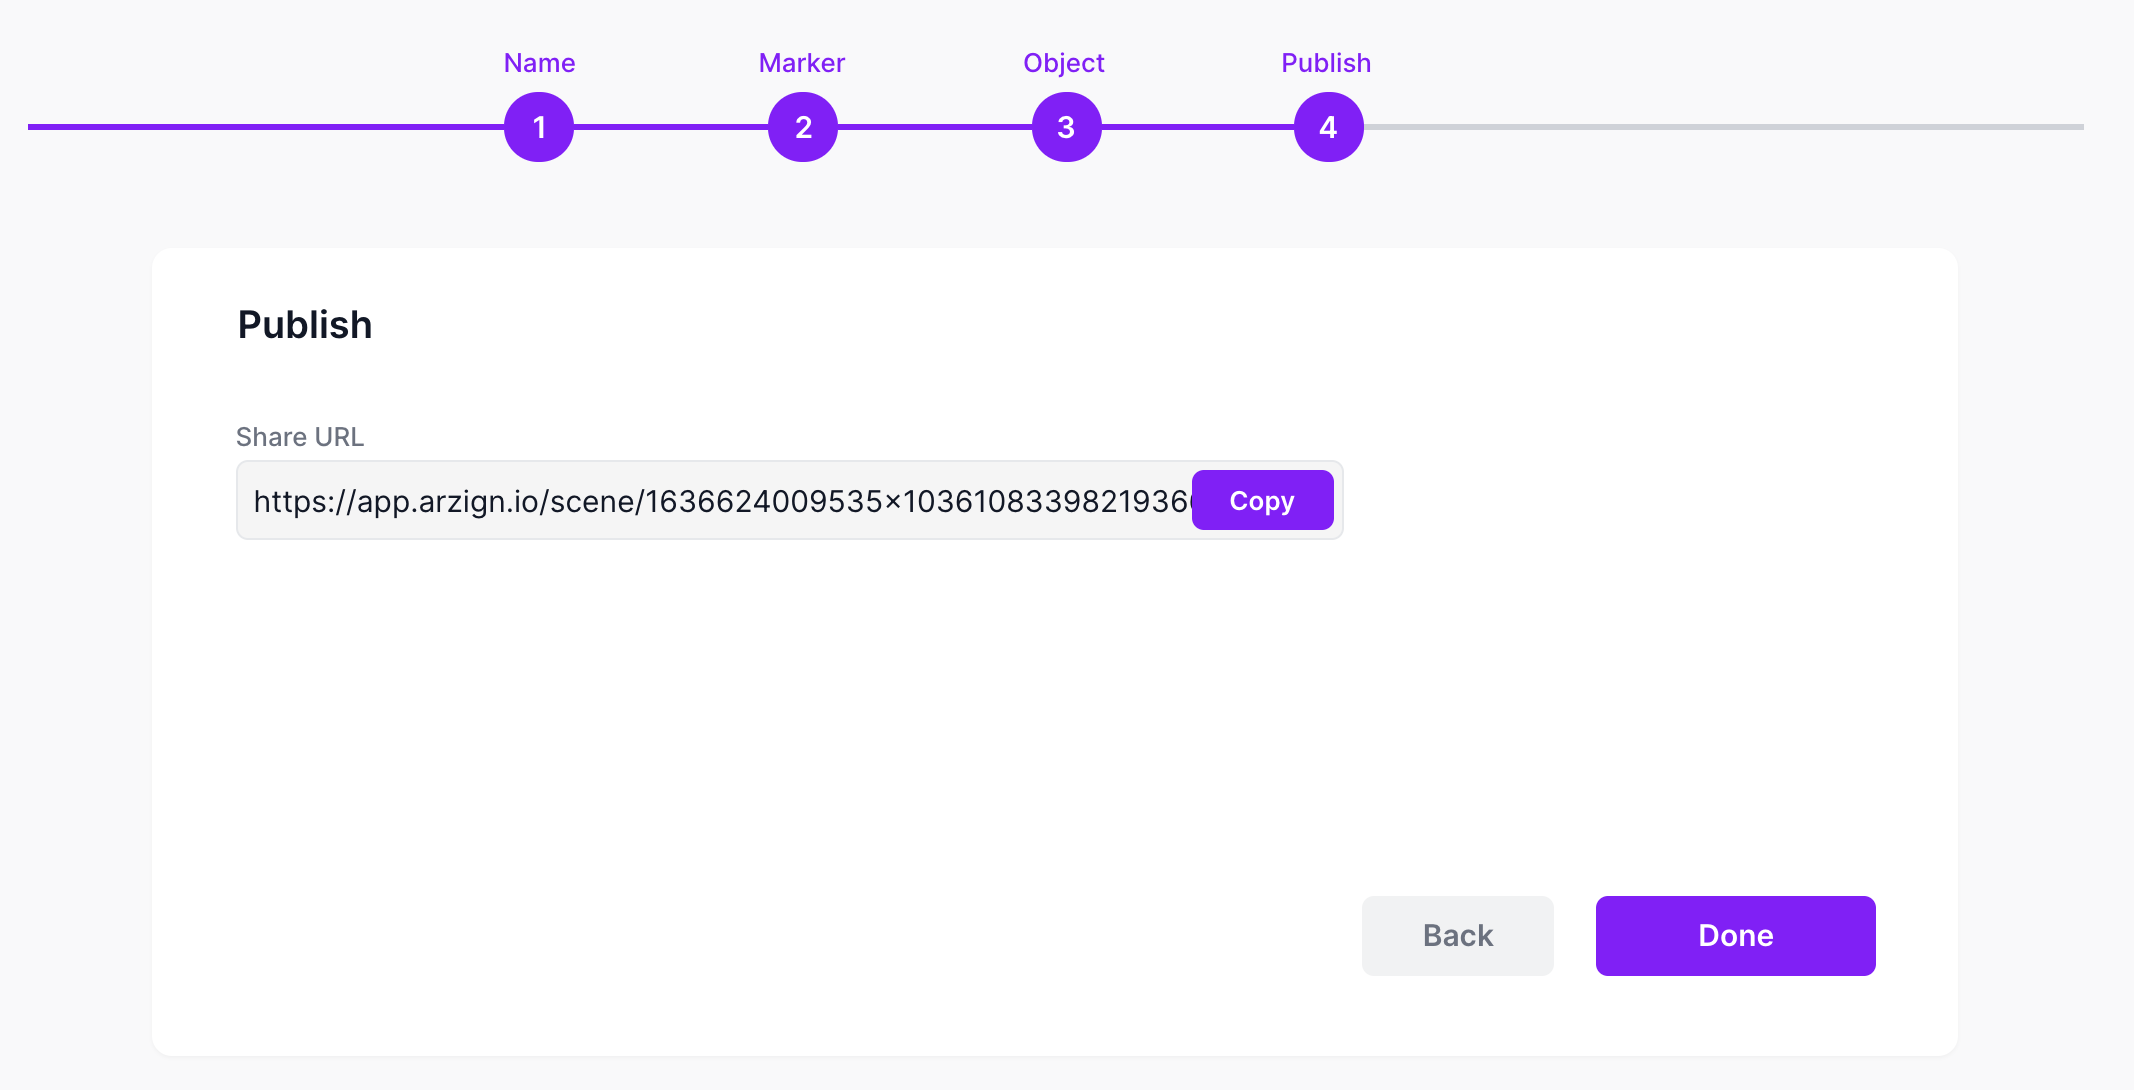The height and width of the screenshot is (1090, 2134).
Task: Click progress line between steps 1 and 2
Action: 670,127
